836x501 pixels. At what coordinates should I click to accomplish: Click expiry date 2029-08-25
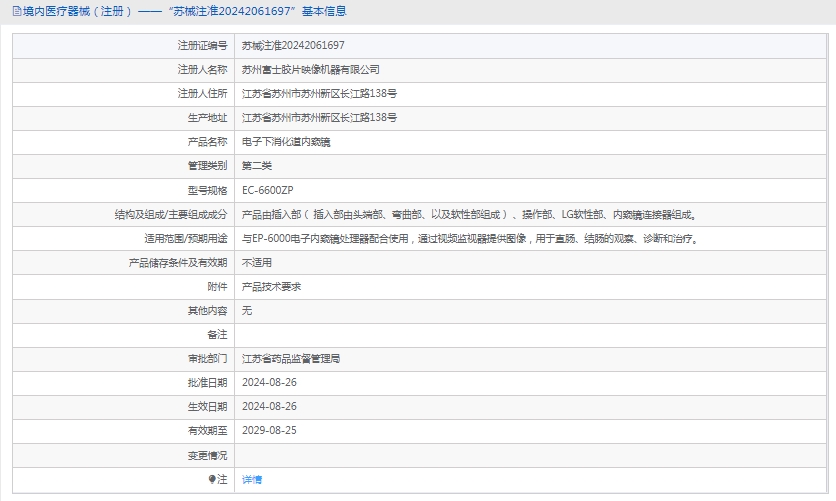pyautogui.click(x=270, y=430)
